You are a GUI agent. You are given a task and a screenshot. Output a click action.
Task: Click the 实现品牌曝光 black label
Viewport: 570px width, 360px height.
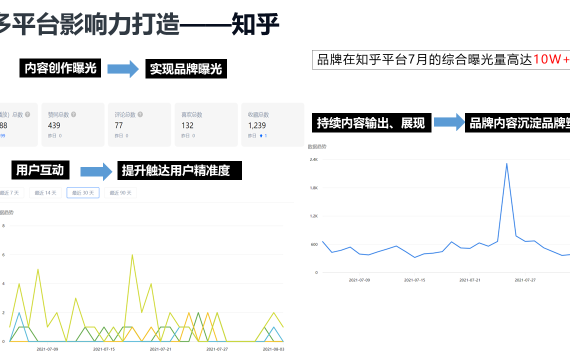pyautogui.click(x=186, y=69)
